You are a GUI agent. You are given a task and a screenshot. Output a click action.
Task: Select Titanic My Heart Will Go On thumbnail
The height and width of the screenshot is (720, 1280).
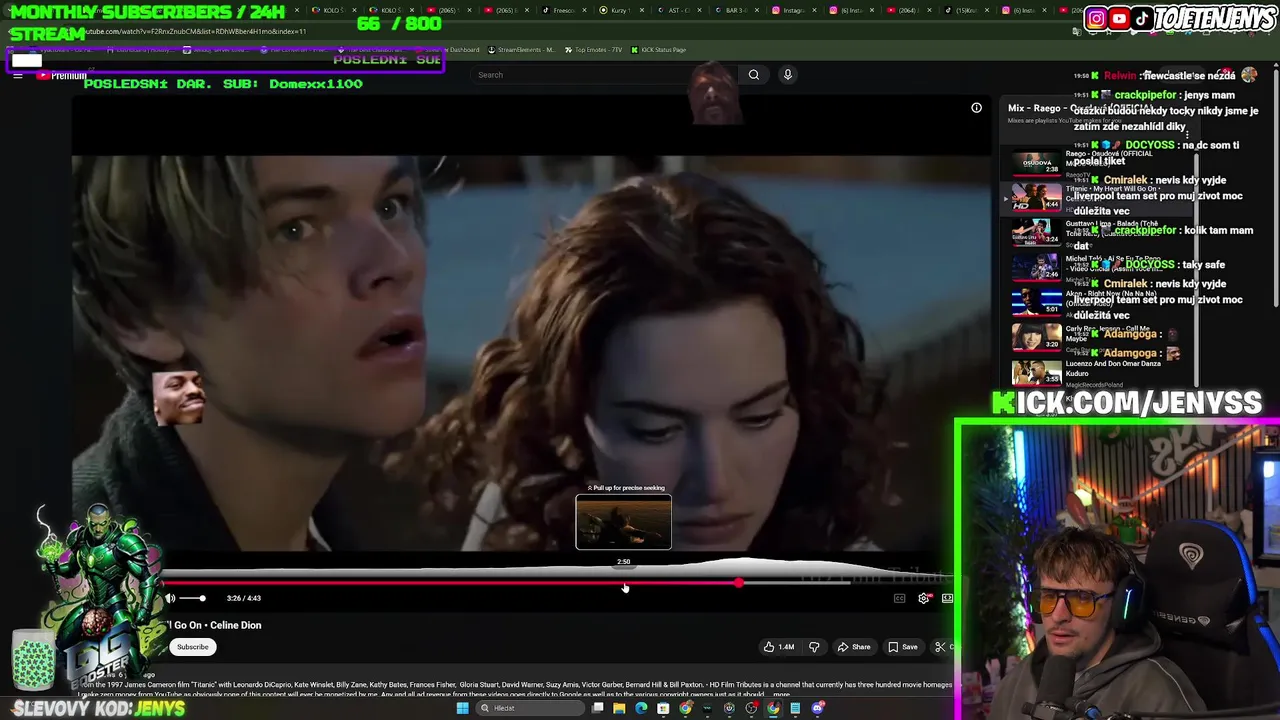coord(1037,196)
